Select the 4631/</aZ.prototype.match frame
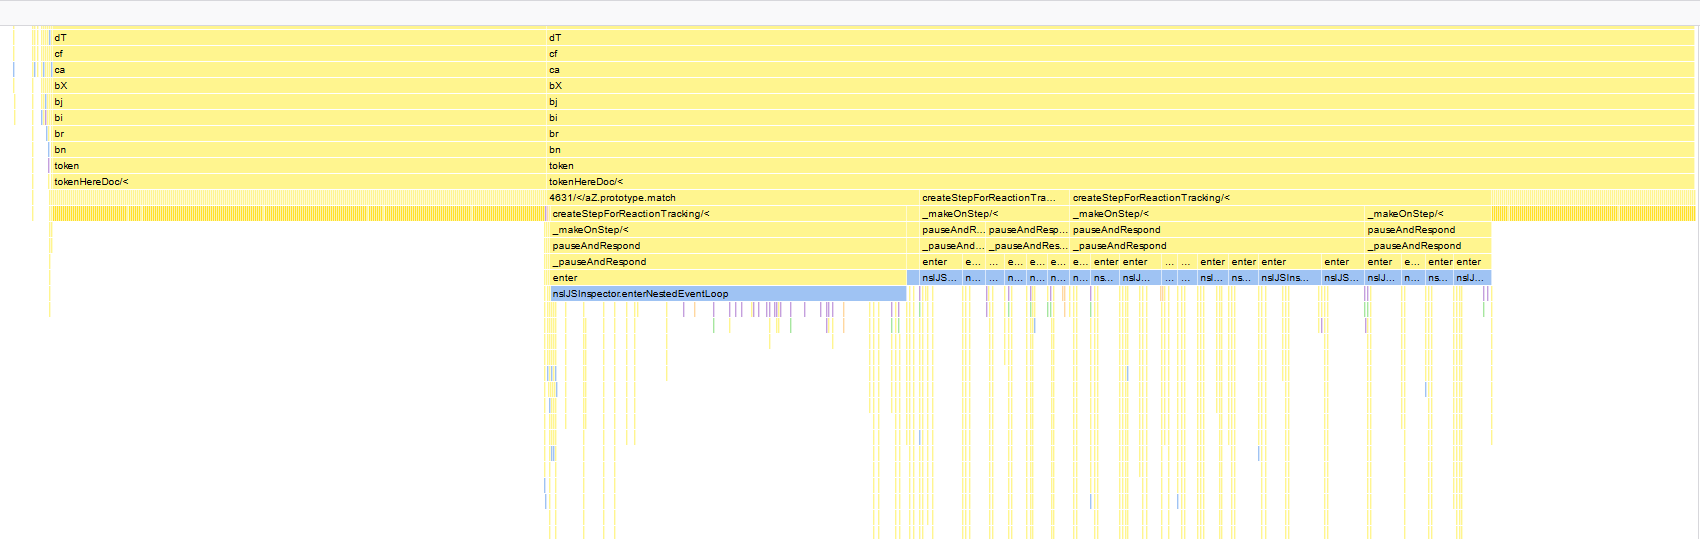The height and width of the screenshot is (539, 1700). [x=732, y=198]
